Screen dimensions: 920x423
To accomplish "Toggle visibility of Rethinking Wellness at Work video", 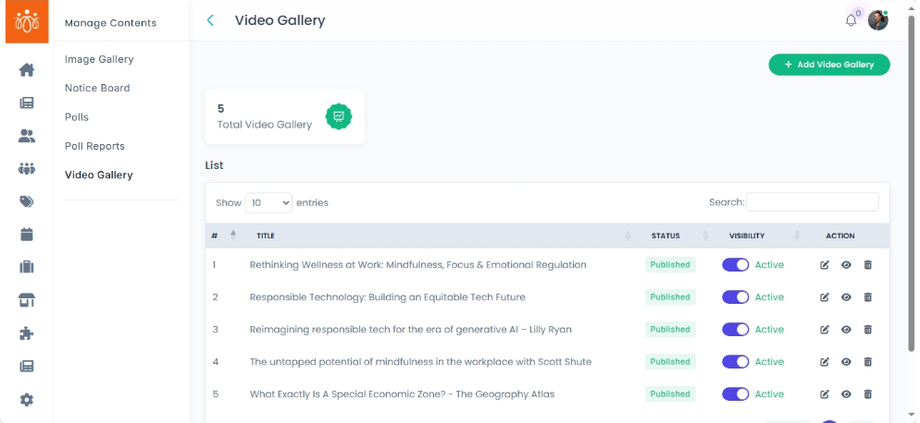I will pyautogui.click(x=735, y=265).
